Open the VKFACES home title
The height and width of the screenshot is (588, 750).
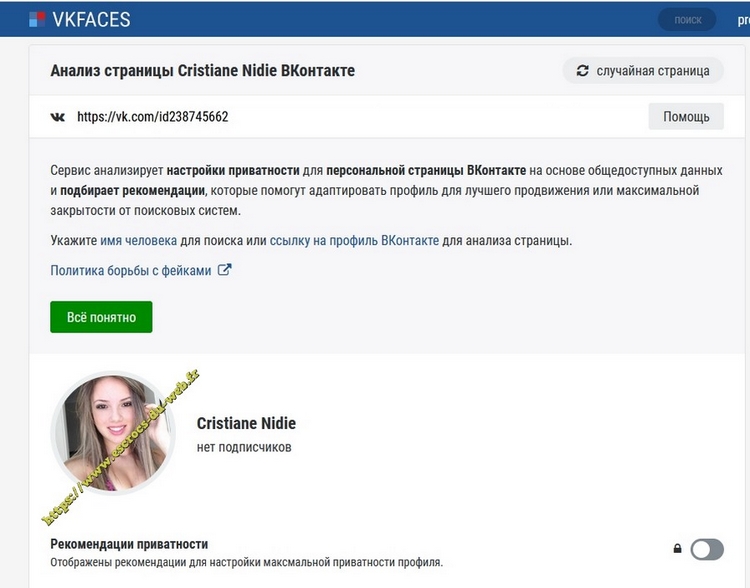[x=91, y=20]
